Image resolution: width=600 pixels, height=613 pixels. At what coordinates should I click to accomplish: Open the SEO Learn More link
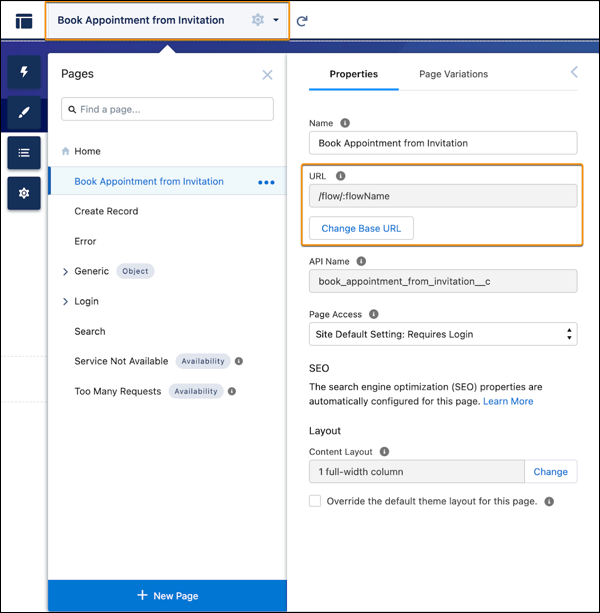(508, 401)
